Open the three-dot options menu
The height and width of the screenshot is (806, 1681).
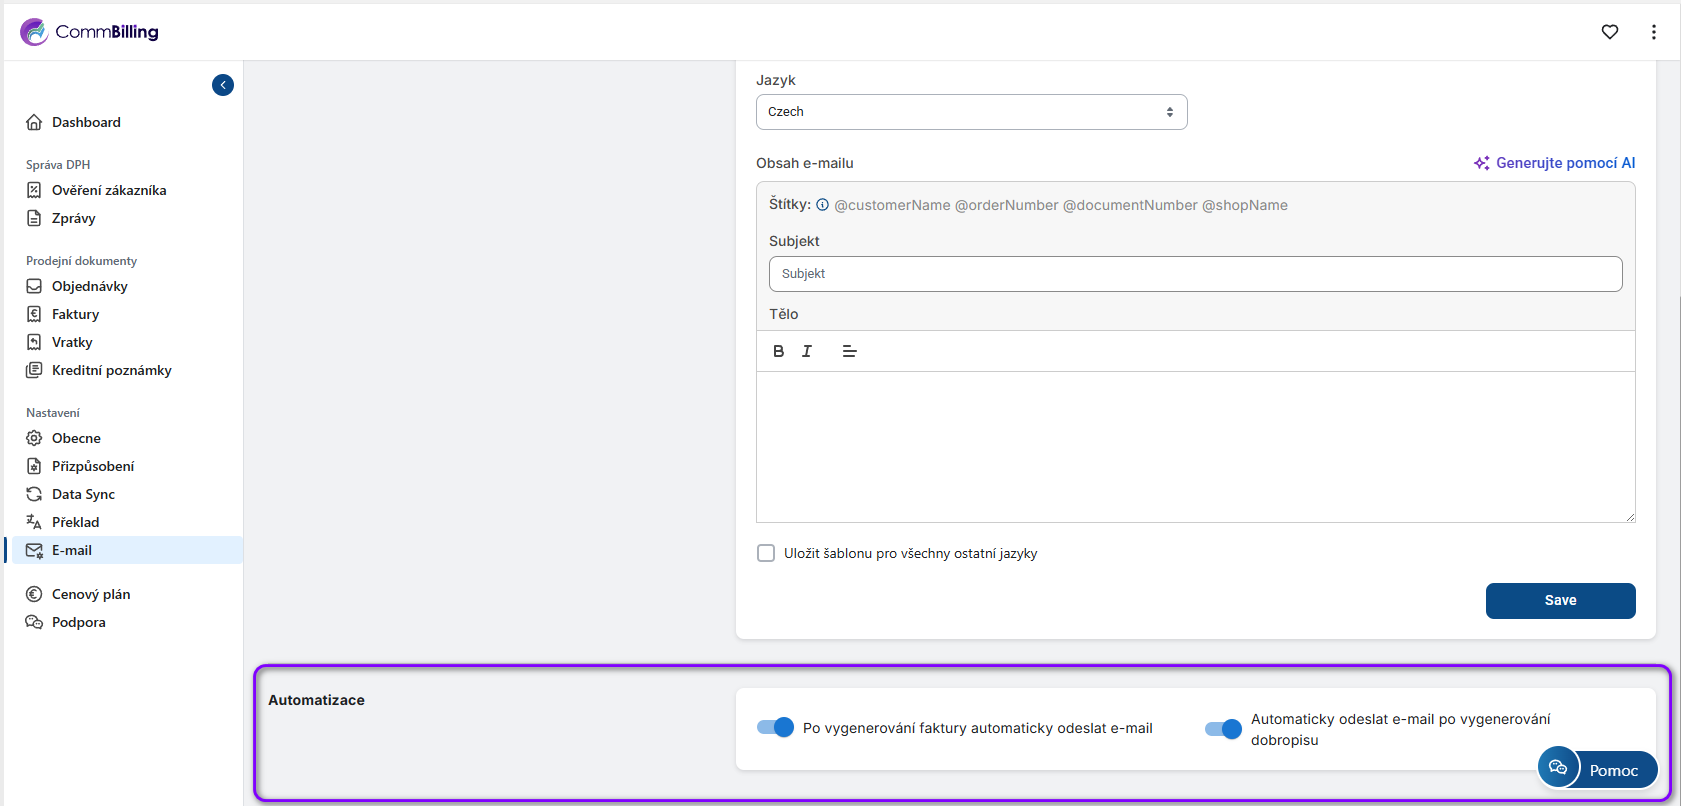[x=1653, y=32]
